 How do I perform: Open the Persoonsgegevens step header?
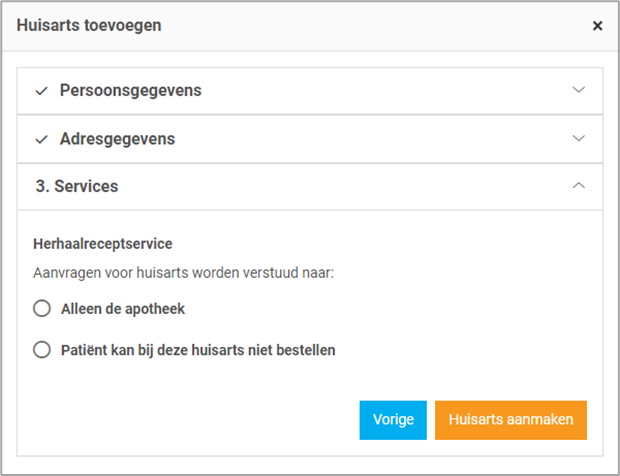click(130, 90)
